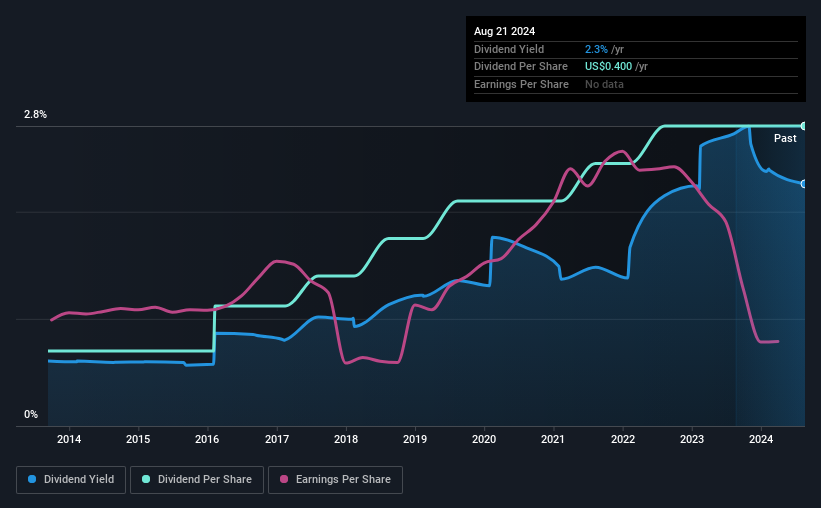
Task: Click the blue Dividend Yield legend dot
Action: click(x=32, y=479)
